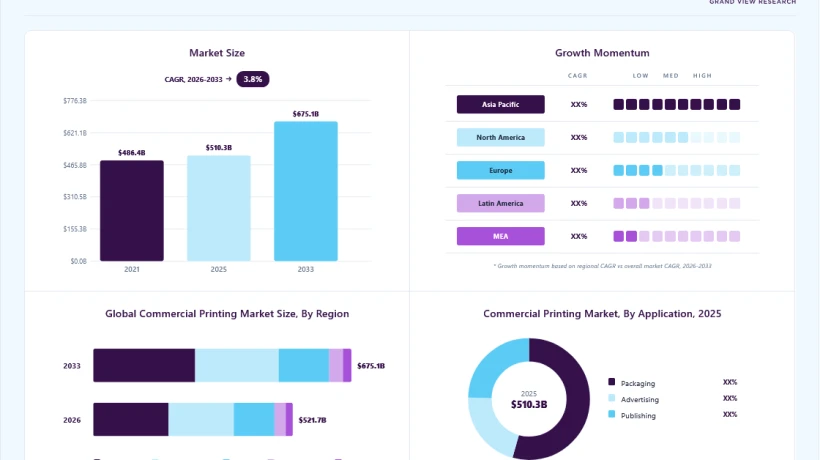Click the Latin America region label
The width and height of the screenshot is (820, 460).
(500, 203)
